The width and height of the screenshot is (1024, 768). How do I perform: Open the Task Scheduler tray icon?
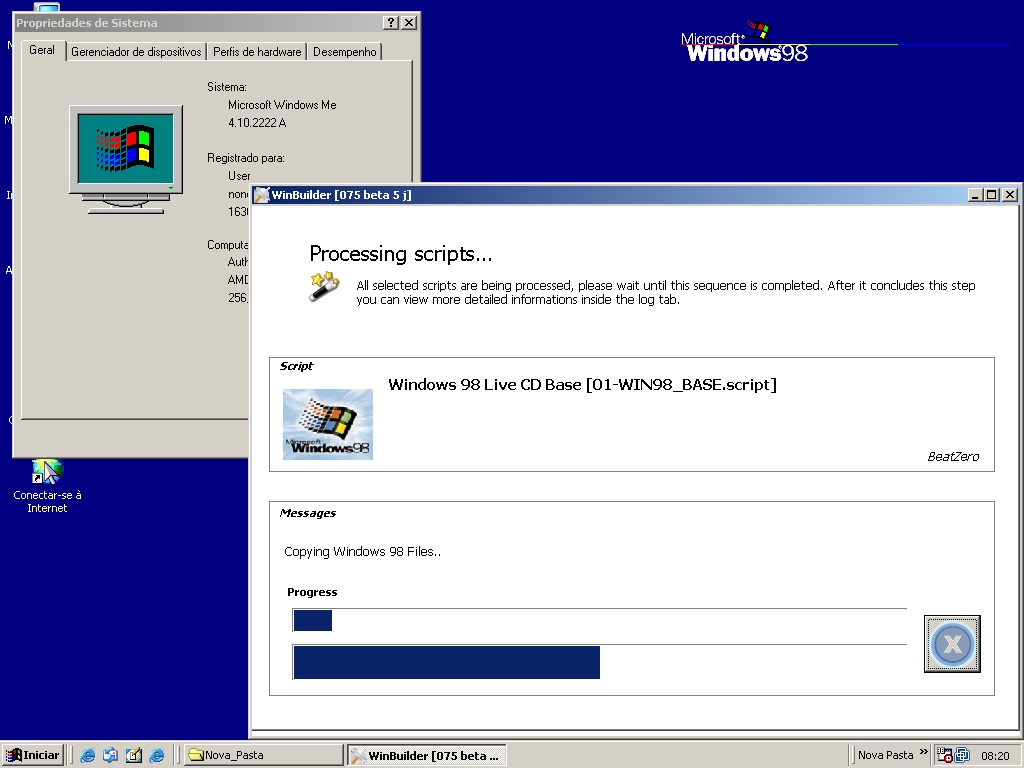[944, 755]
